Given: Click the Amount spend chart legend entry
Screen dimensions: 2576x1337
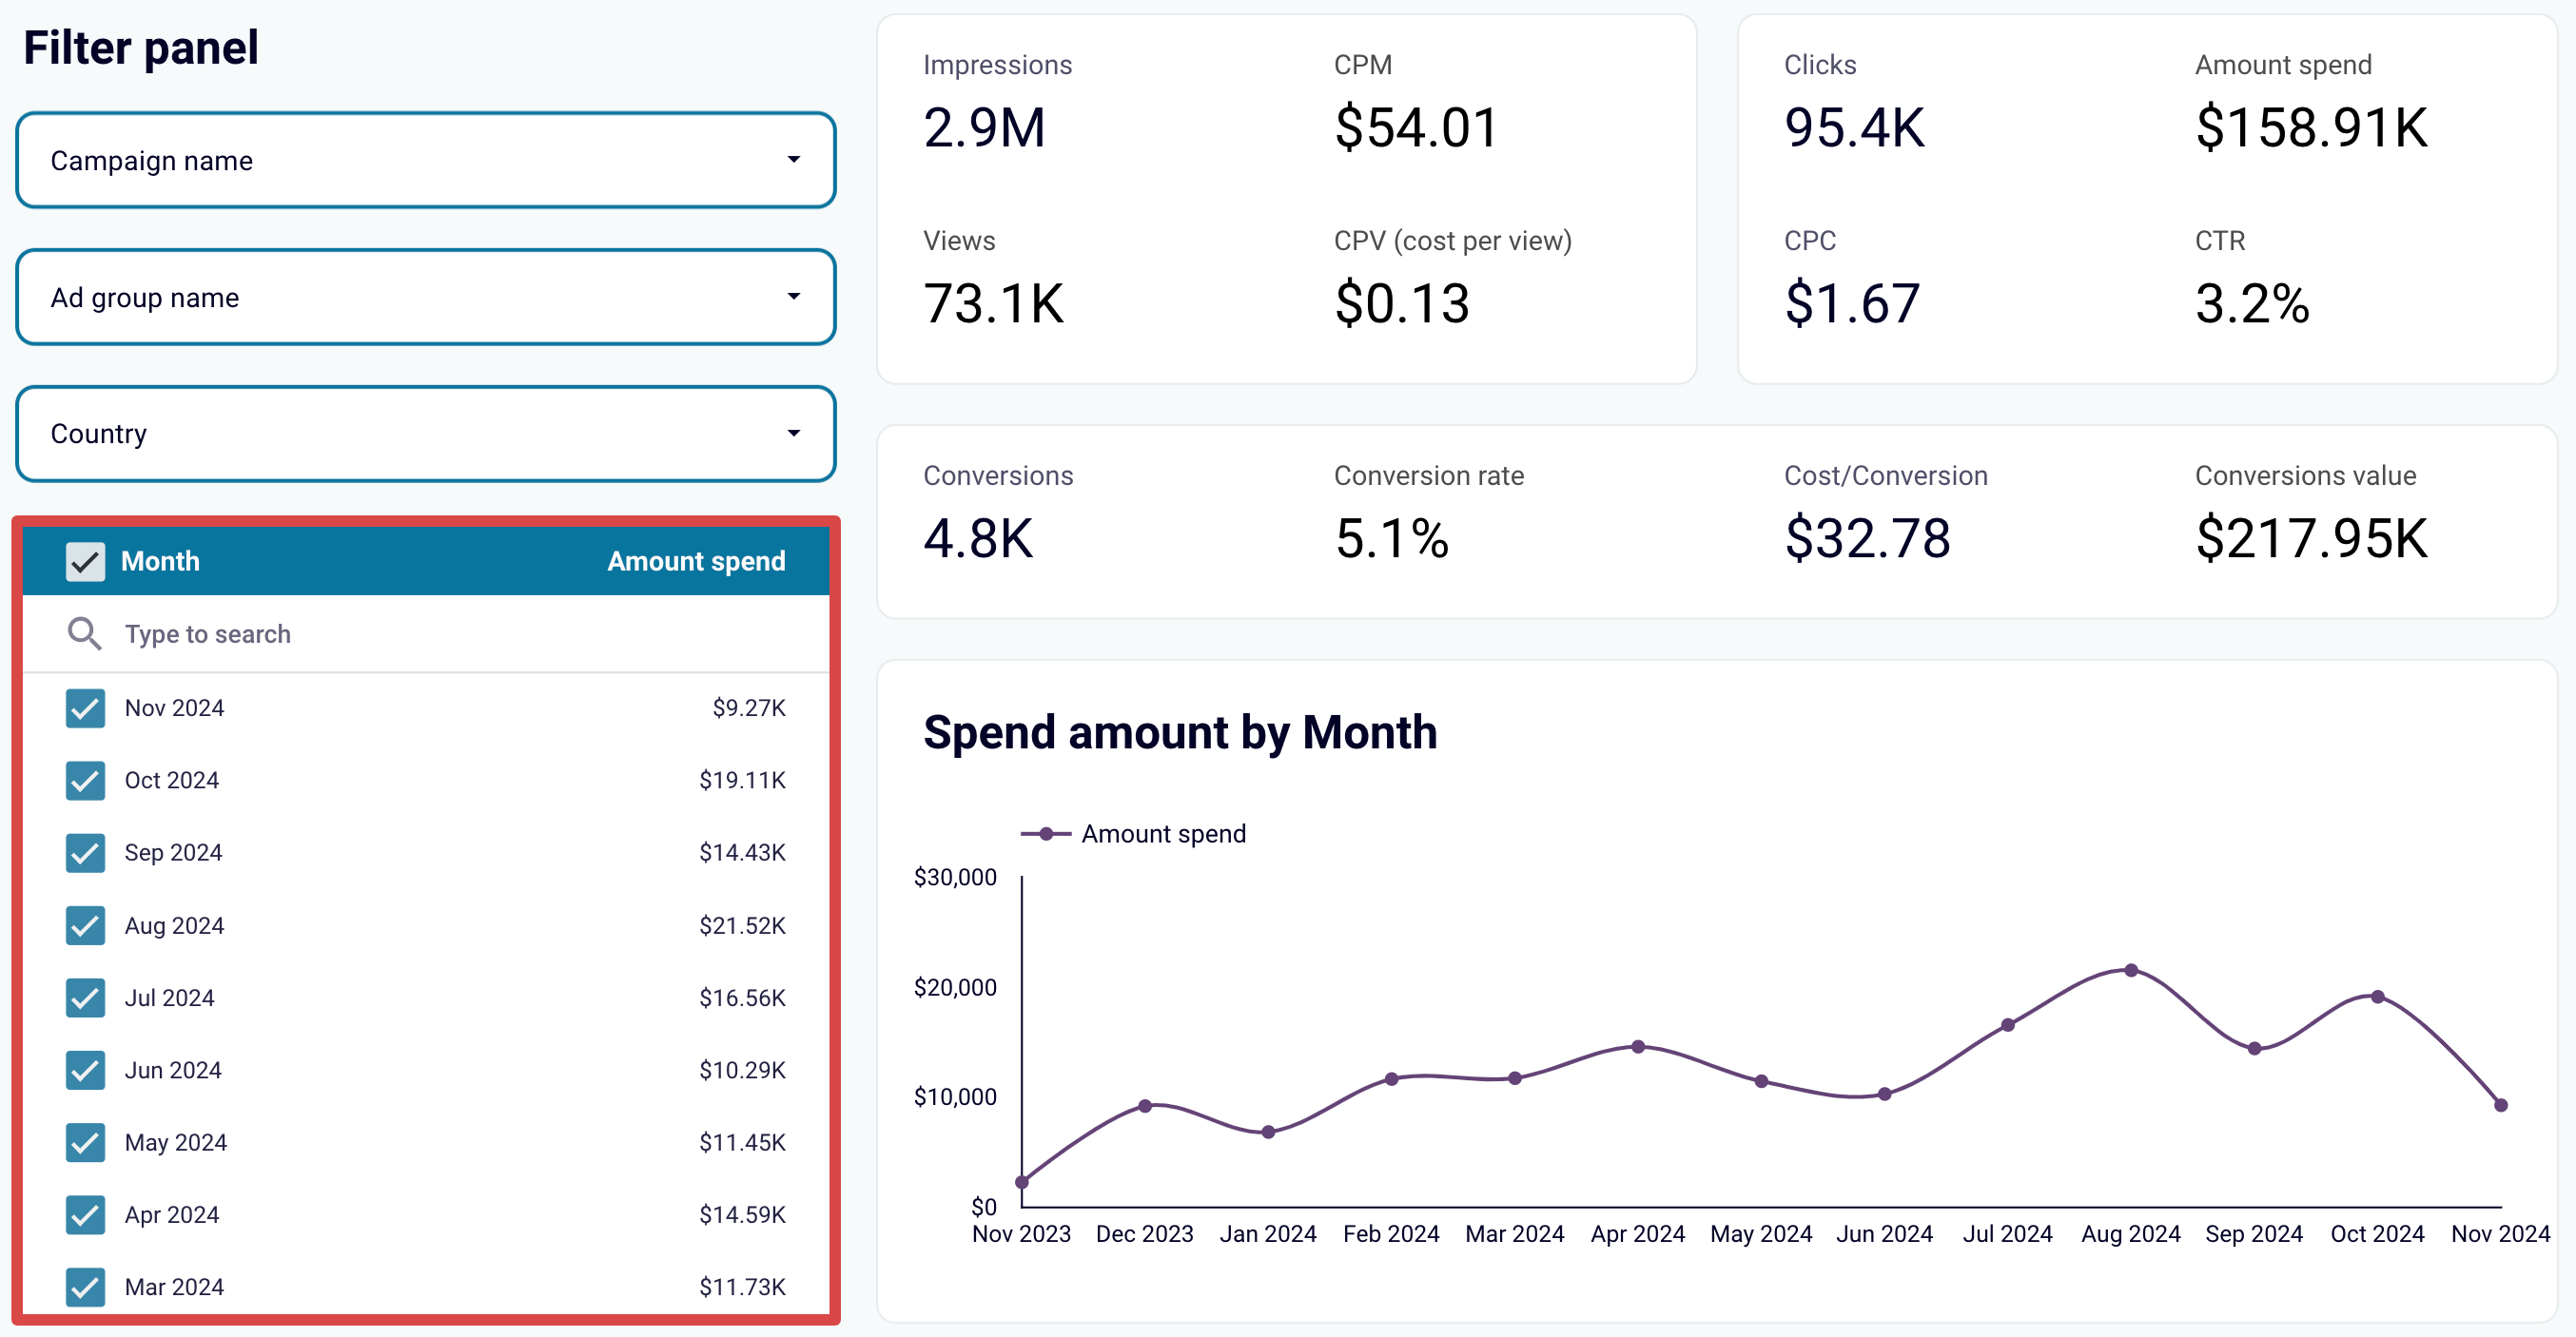Looking at the screenshot, I should coord(1133,834).
